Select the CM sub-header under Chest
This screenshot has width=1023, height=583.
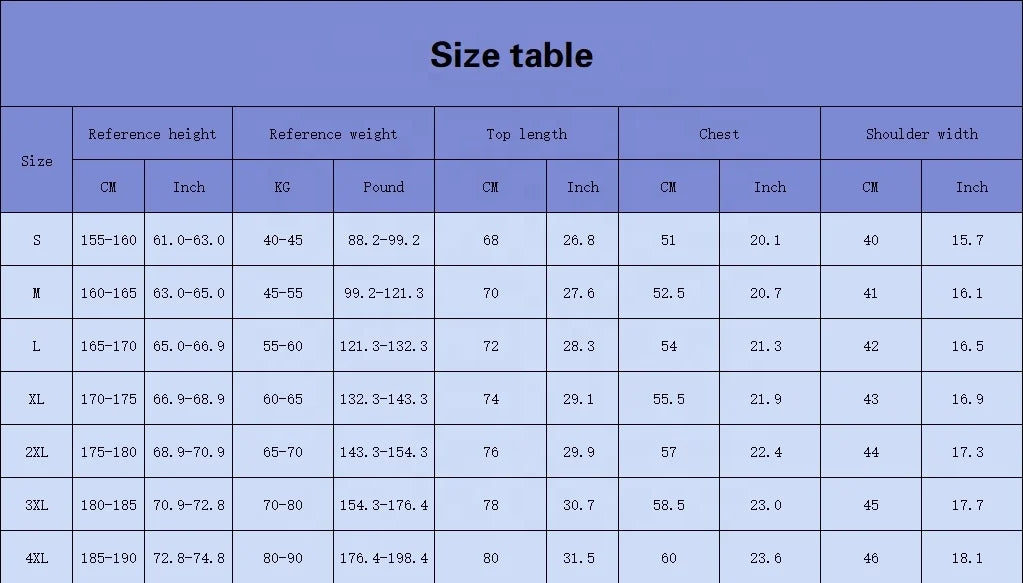[668, 187]
